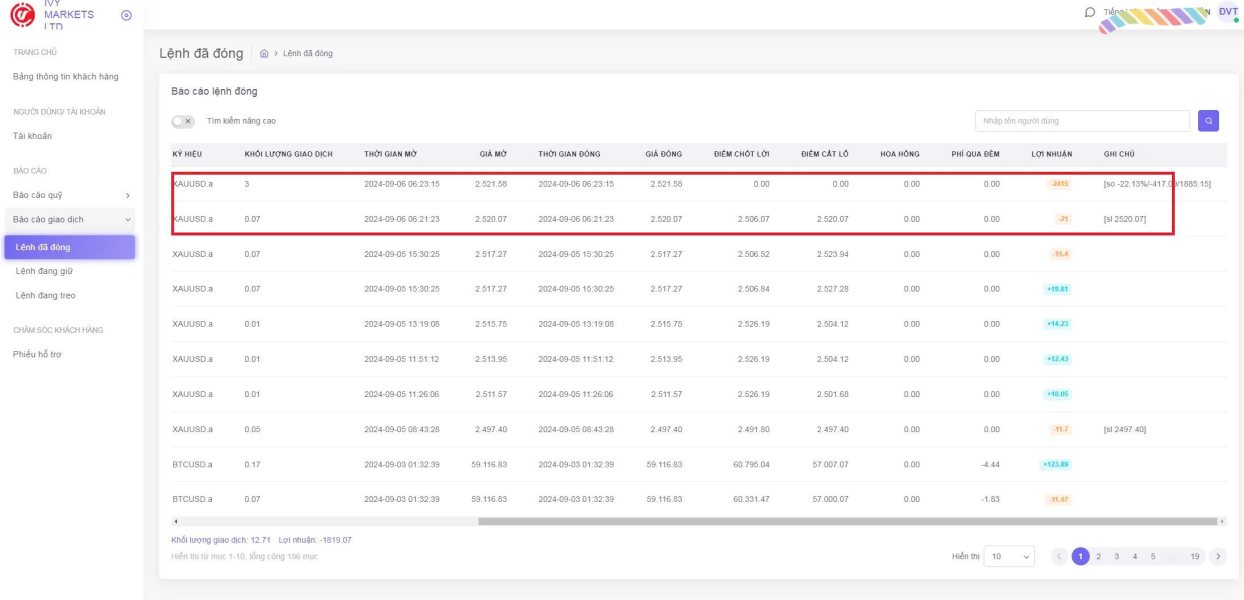Select Lệnh đã đóng in the sidebar
The height and width of the screenshot is (600, 1244).
pos(69,247)
